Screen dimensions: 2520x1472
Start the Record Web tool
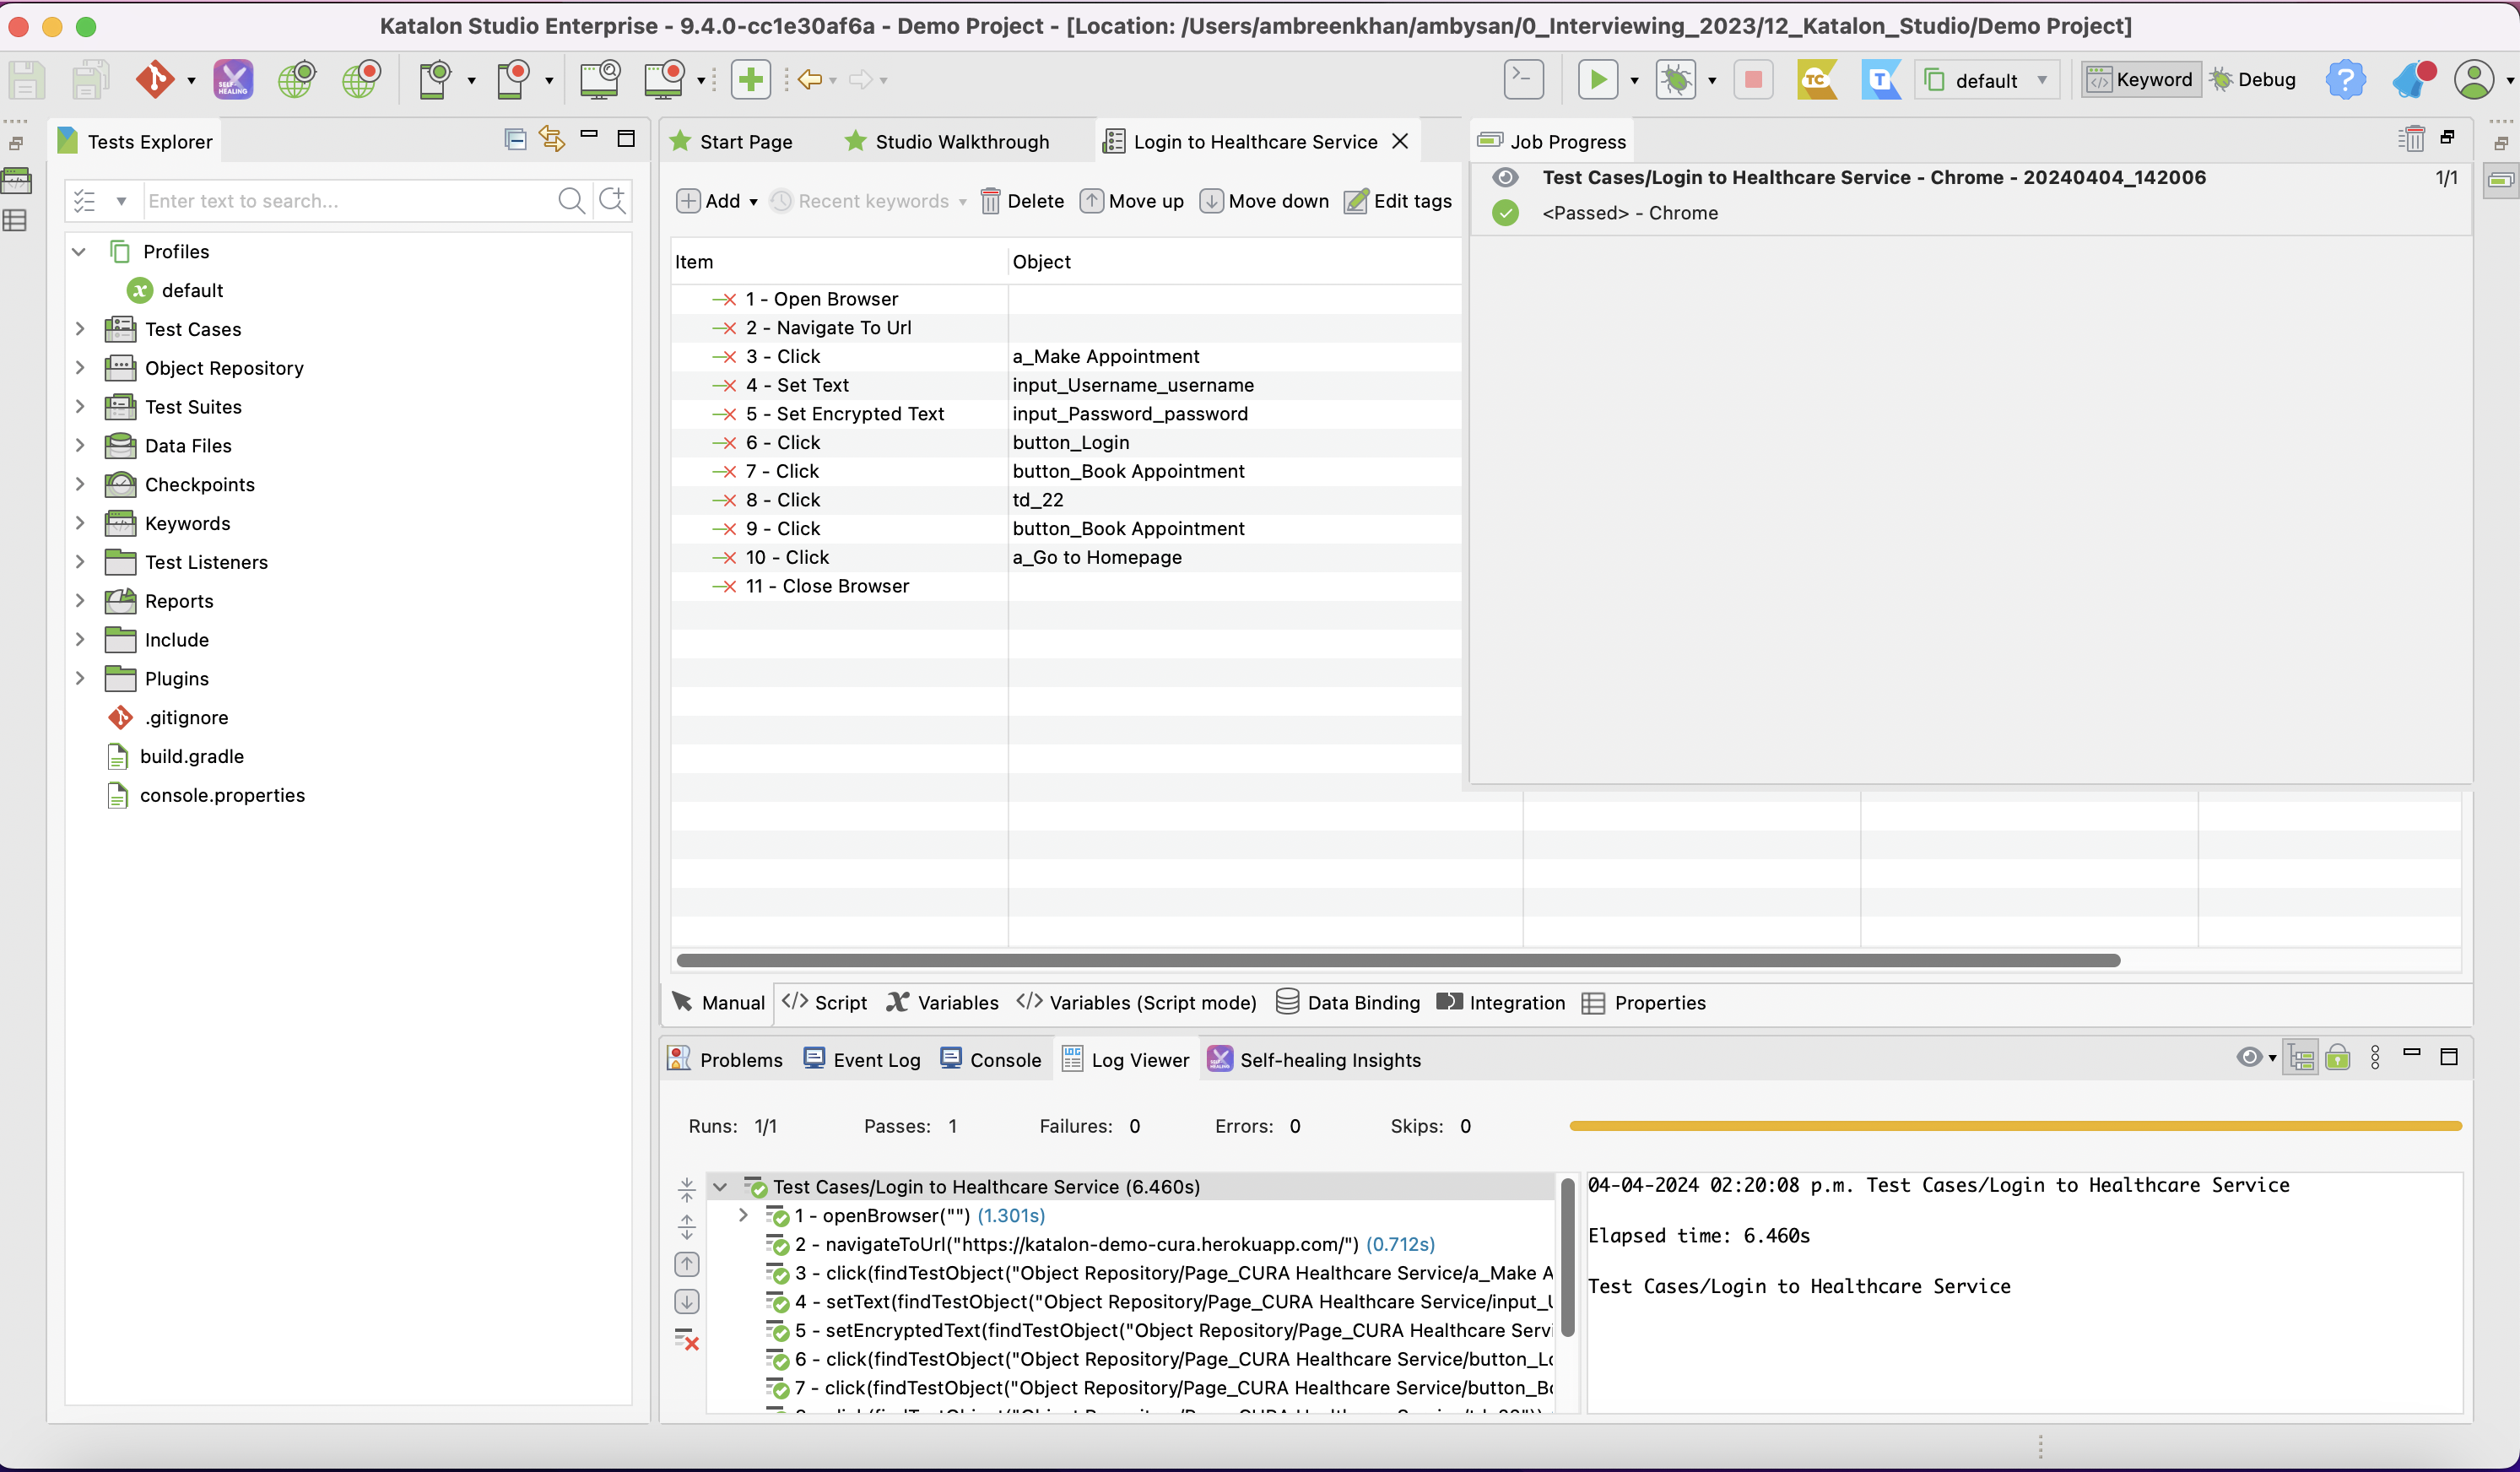pos(361,80)
